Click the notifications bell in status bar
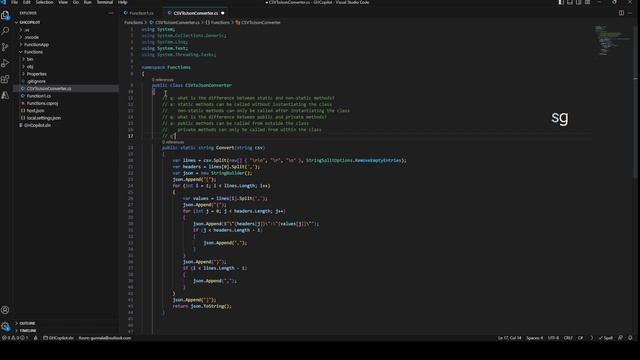Image resolution: width=640 pixels, height=360 pixels. (630, 338)
